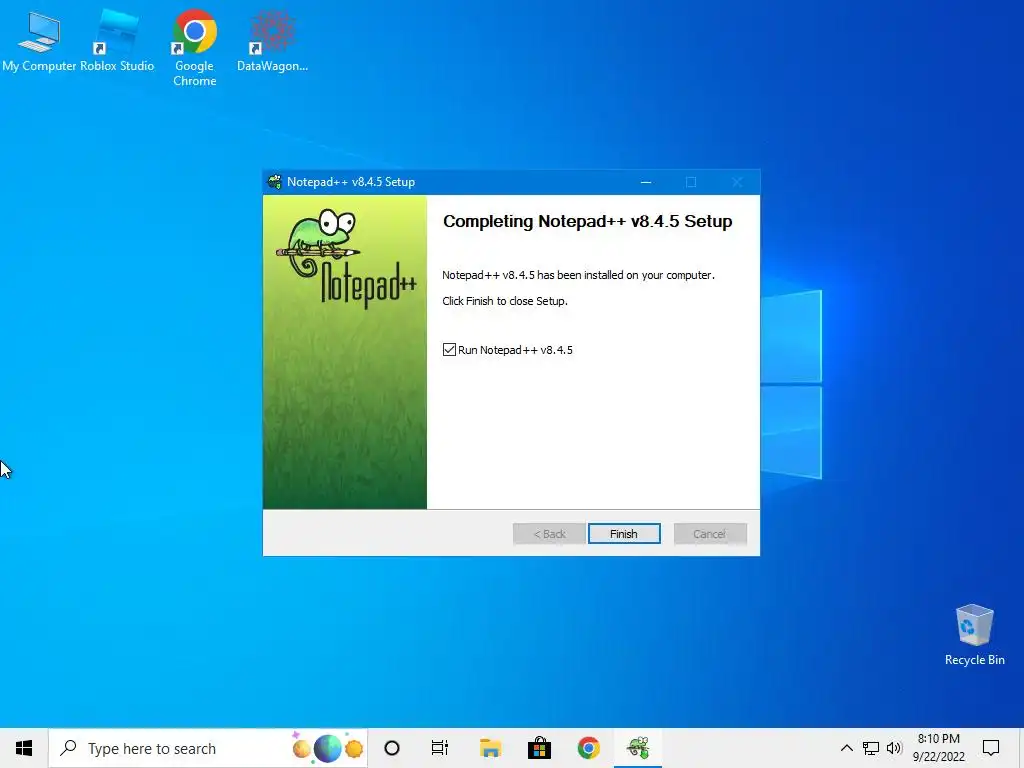Click 'Click Finish to close Setup.' text
Image resolution: width=1024 pixels, height=768 pixels.
[505, 301]
